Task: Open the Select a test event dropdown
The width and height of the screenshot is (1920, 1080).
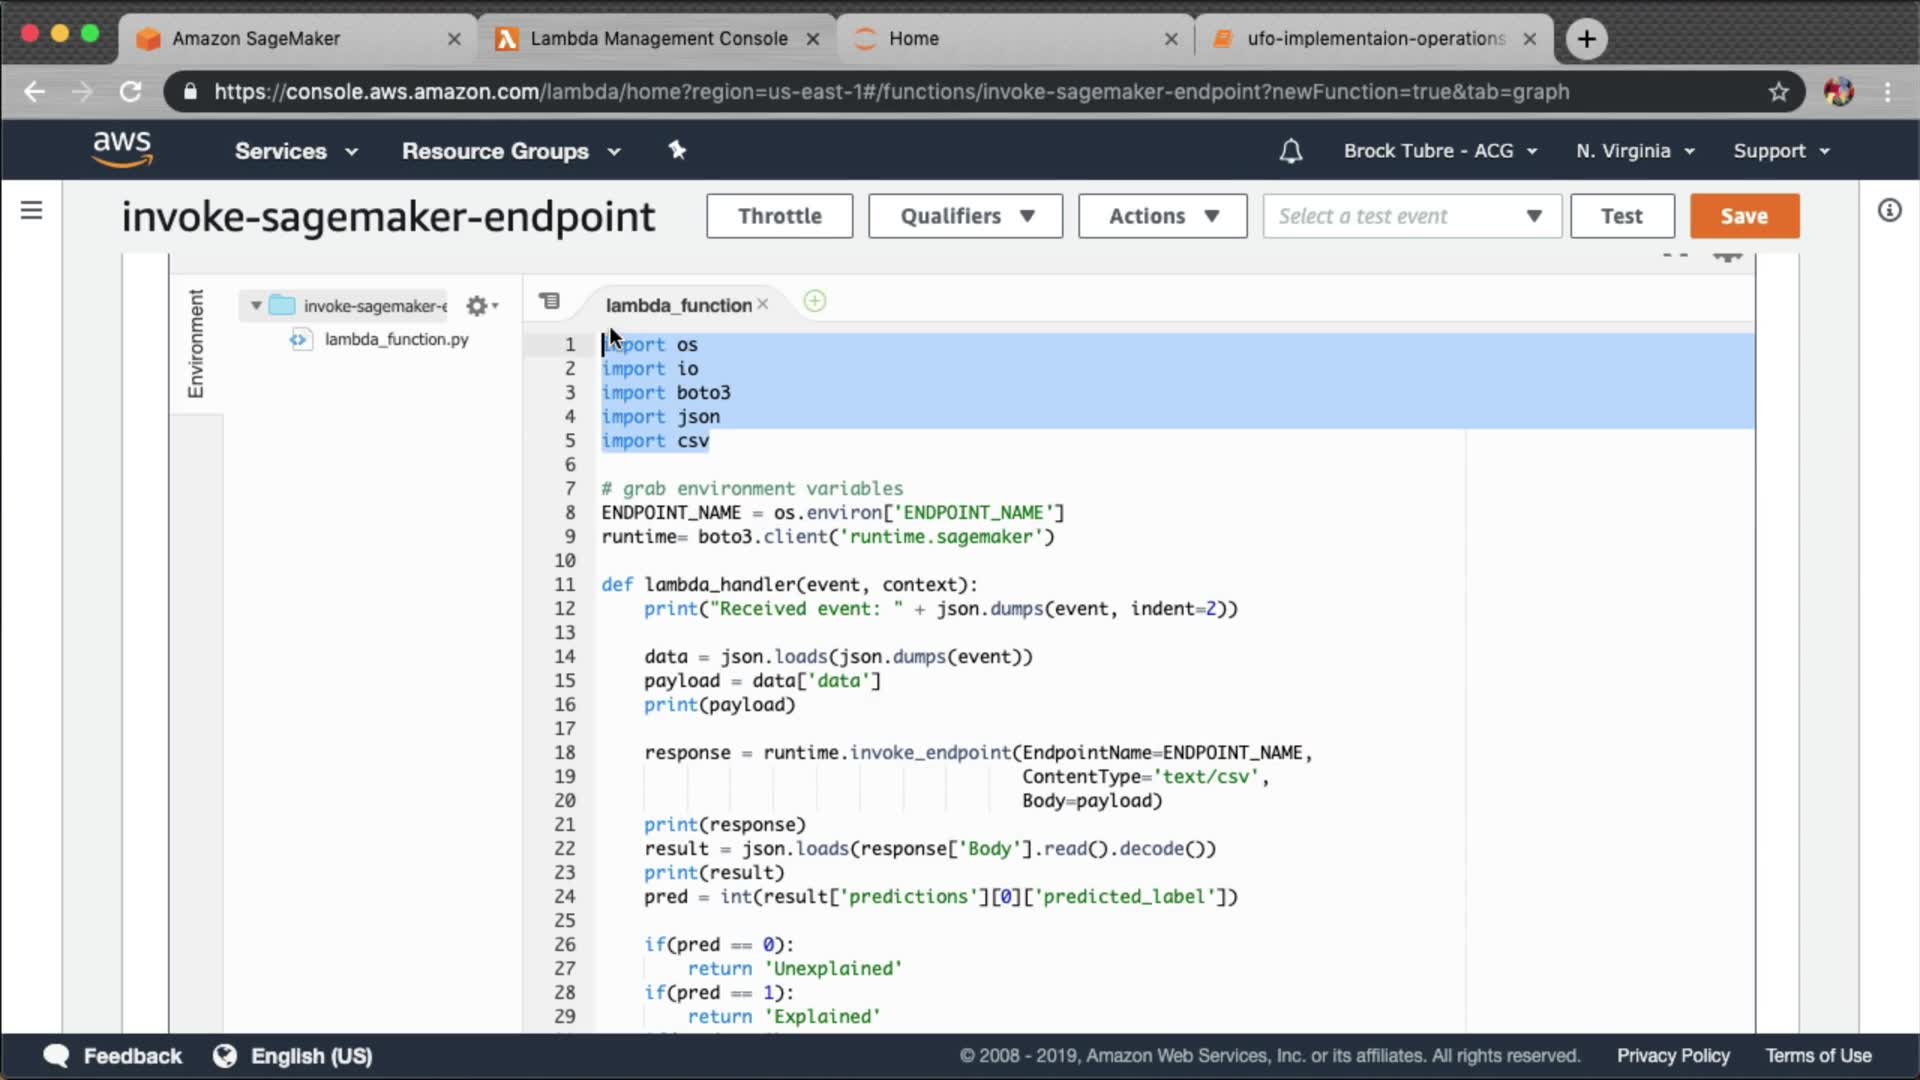Action: [x=1411, y=216]
